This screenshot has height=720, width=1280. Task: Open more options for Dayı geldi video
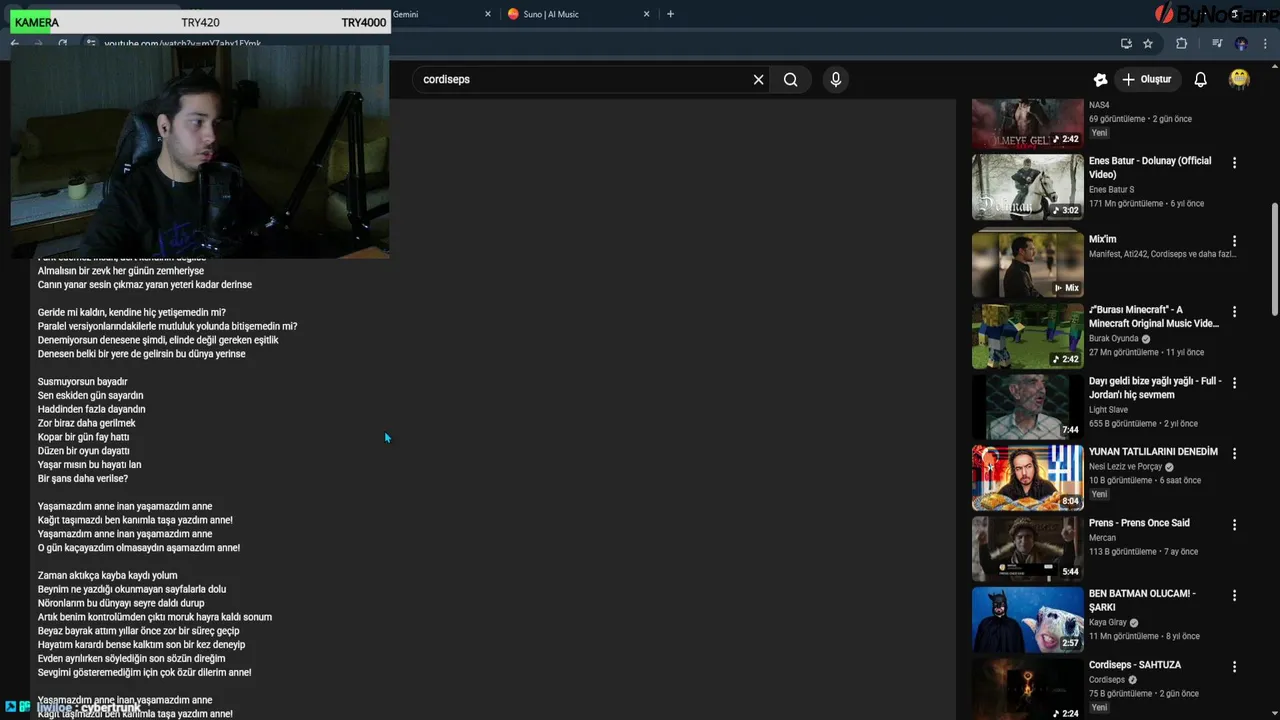pos(1234,383)
